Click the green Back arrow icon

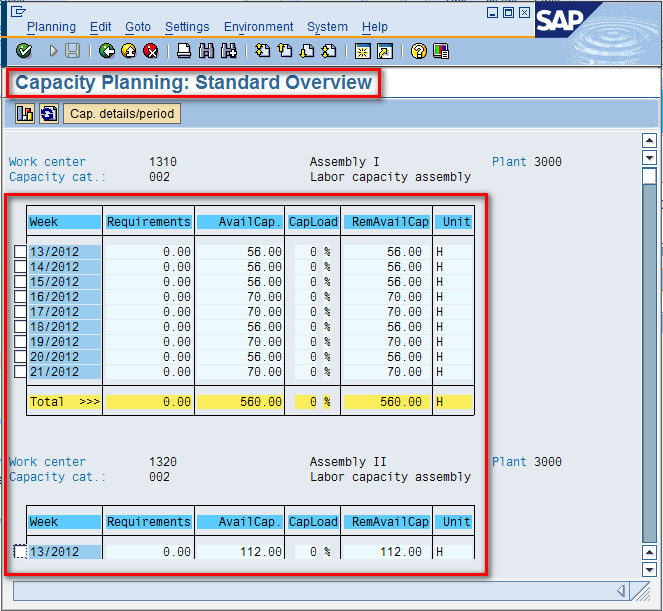(x=107, y=51)
